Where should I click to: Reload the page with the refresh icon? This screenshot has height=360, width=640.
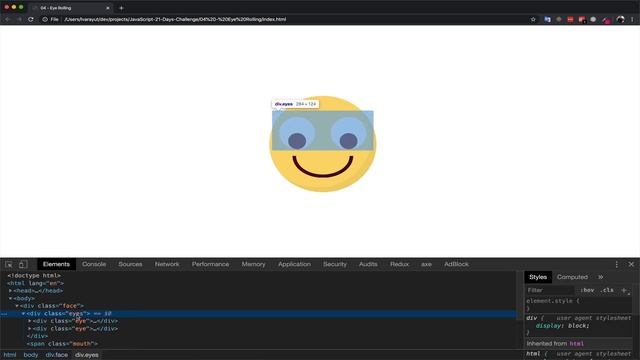(x=31, y=19)
